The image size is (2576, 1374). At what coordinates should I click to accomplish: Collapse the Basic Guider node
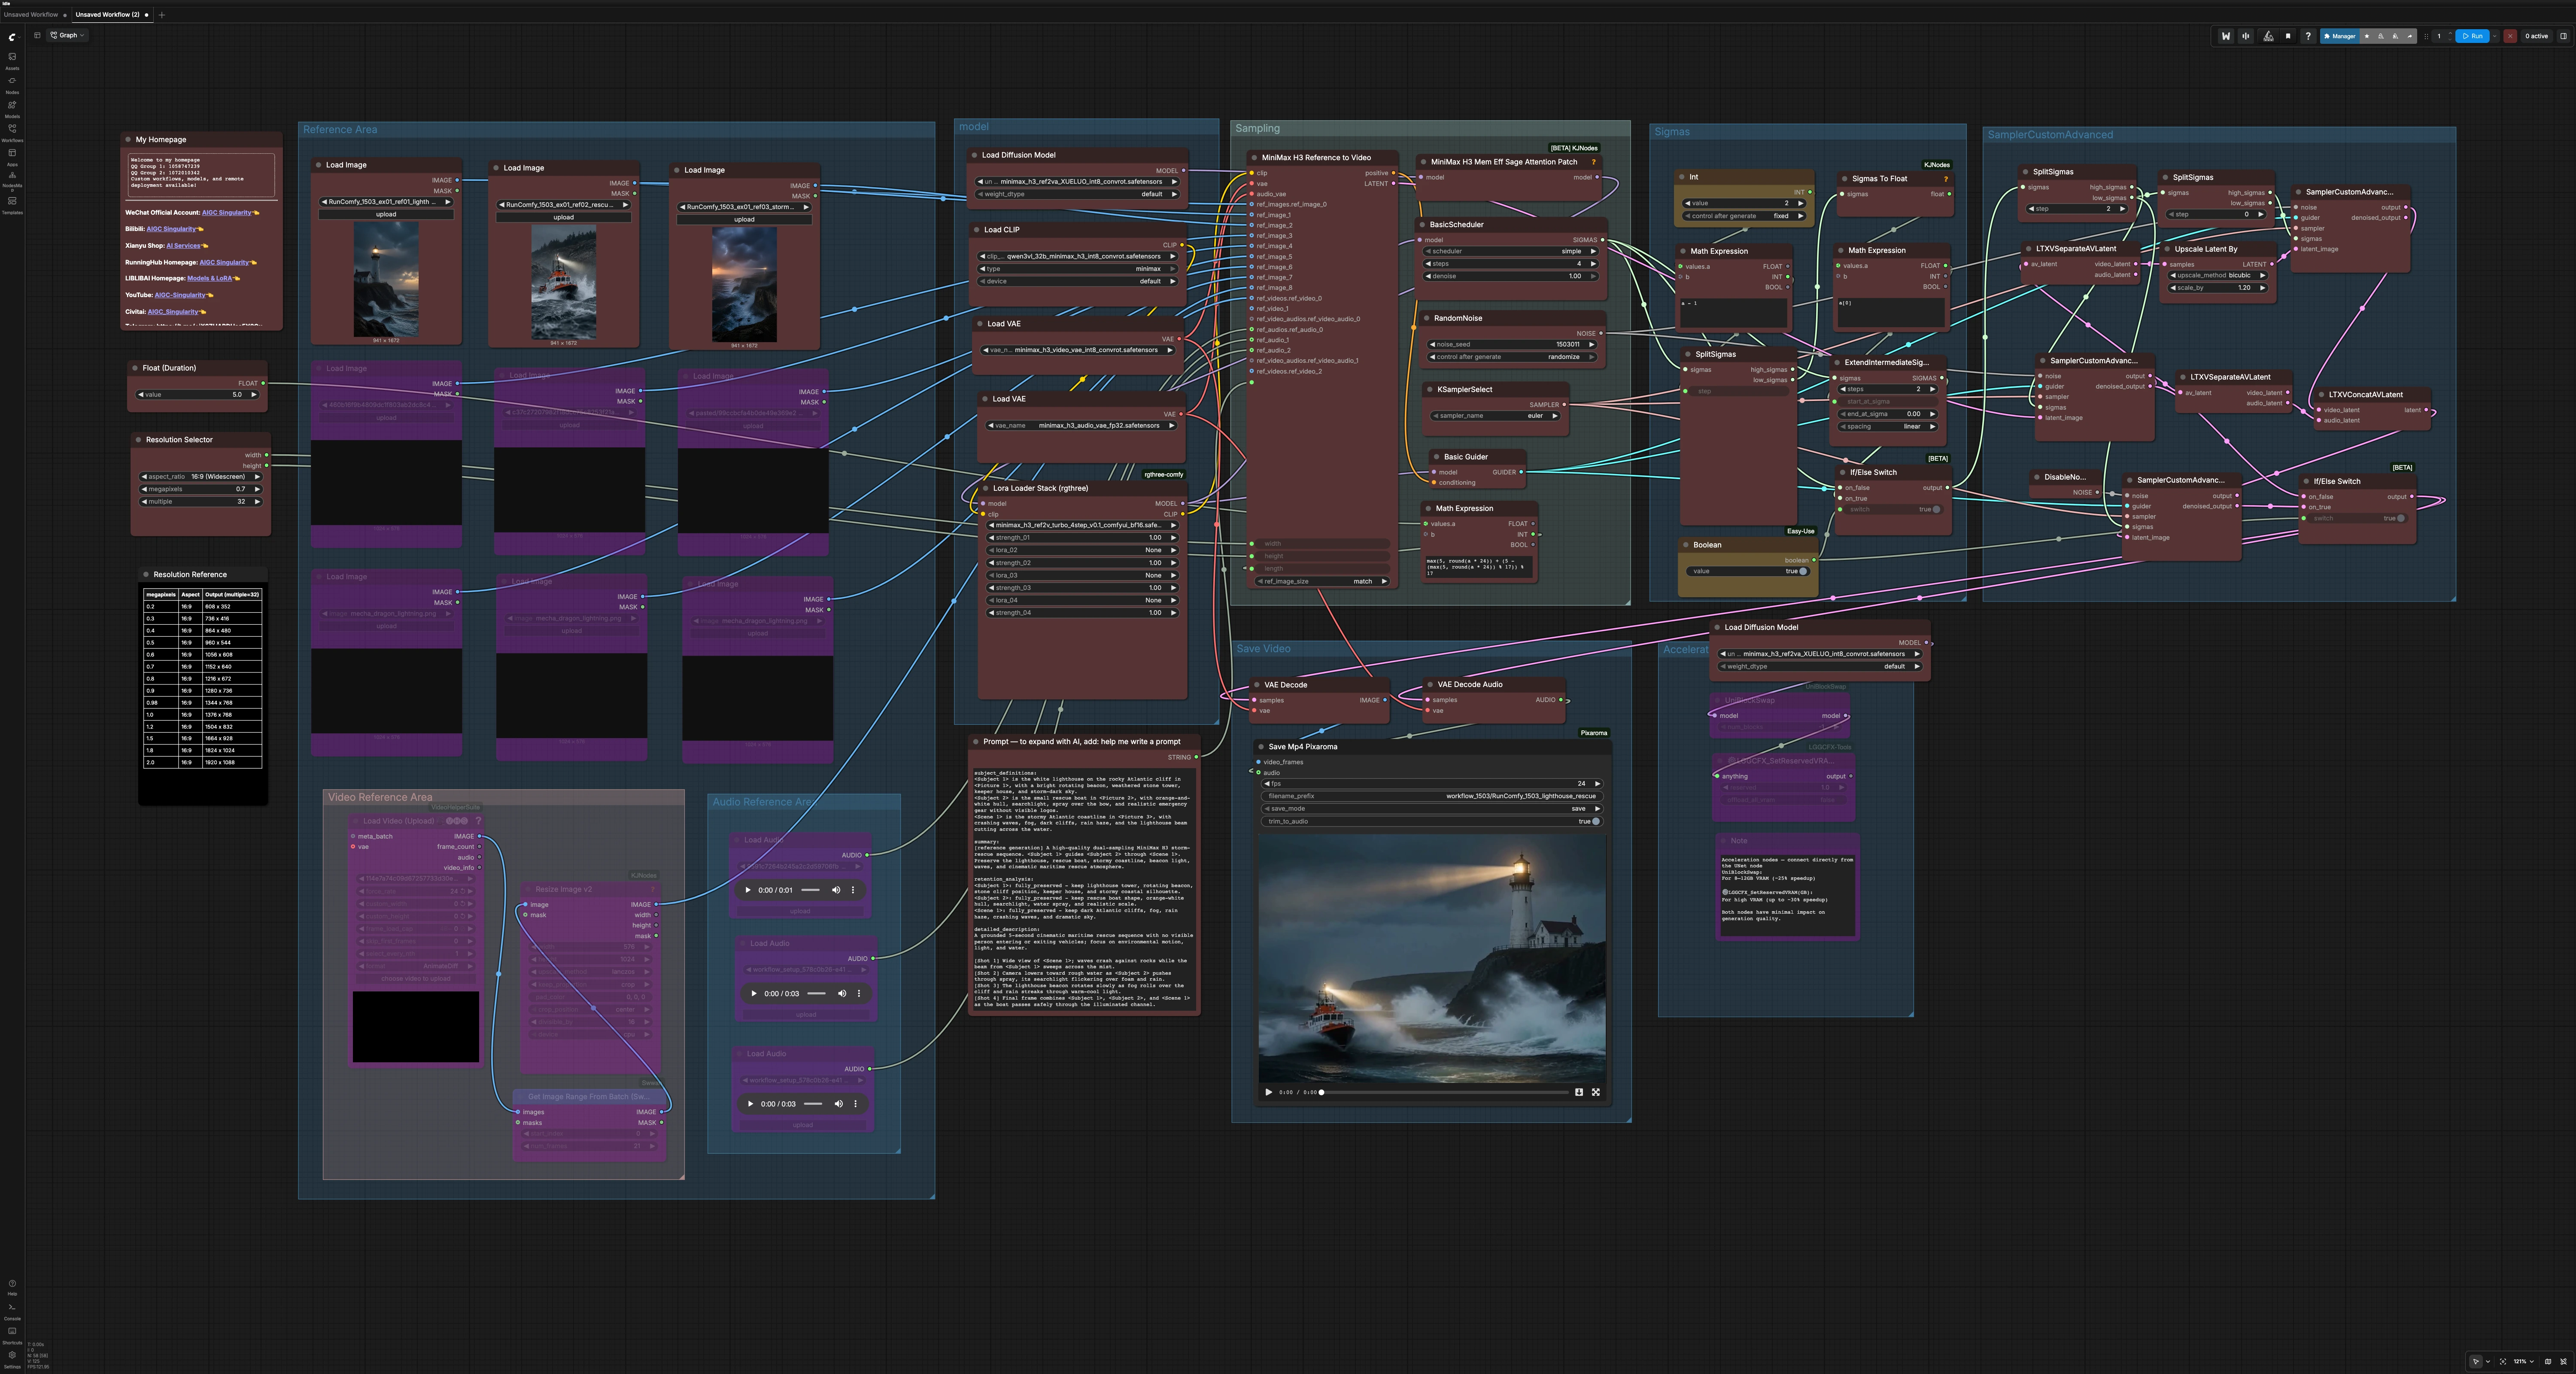coord(1436,457)
